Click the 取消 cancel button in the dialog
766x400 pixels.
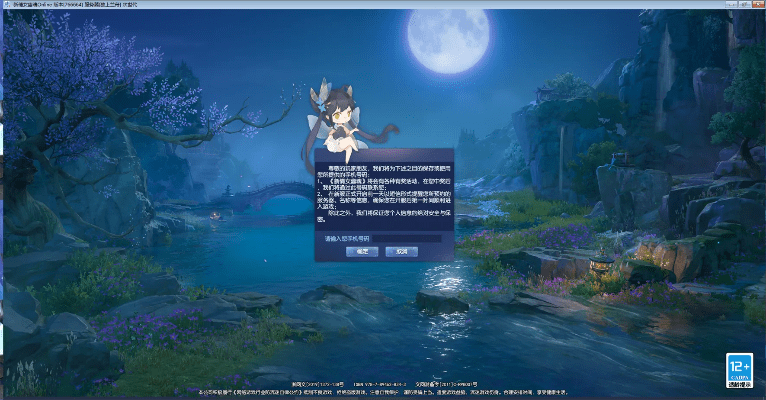tap(401, 251)
